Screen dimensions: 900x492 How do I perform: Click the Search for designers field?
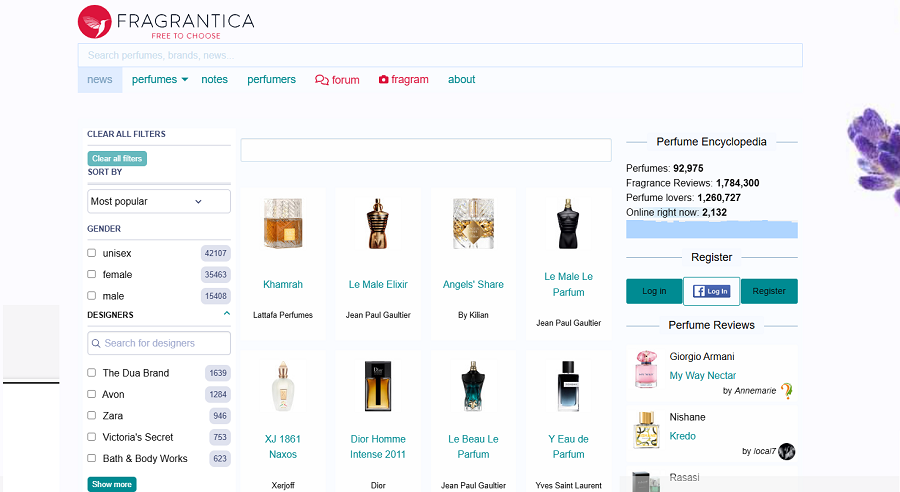(159, 343)
